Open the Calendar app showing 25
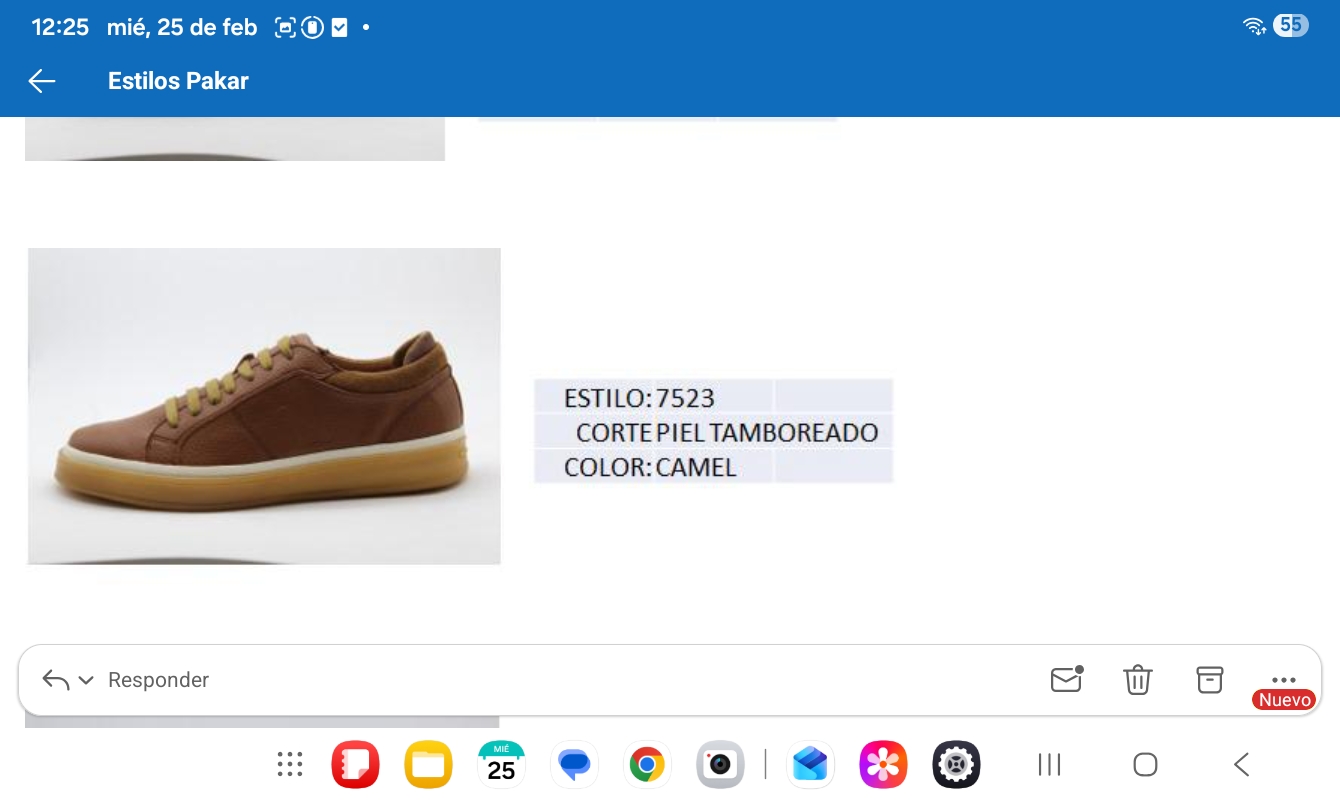Screen dimensions: 1340x800 [x=501, y=765]
